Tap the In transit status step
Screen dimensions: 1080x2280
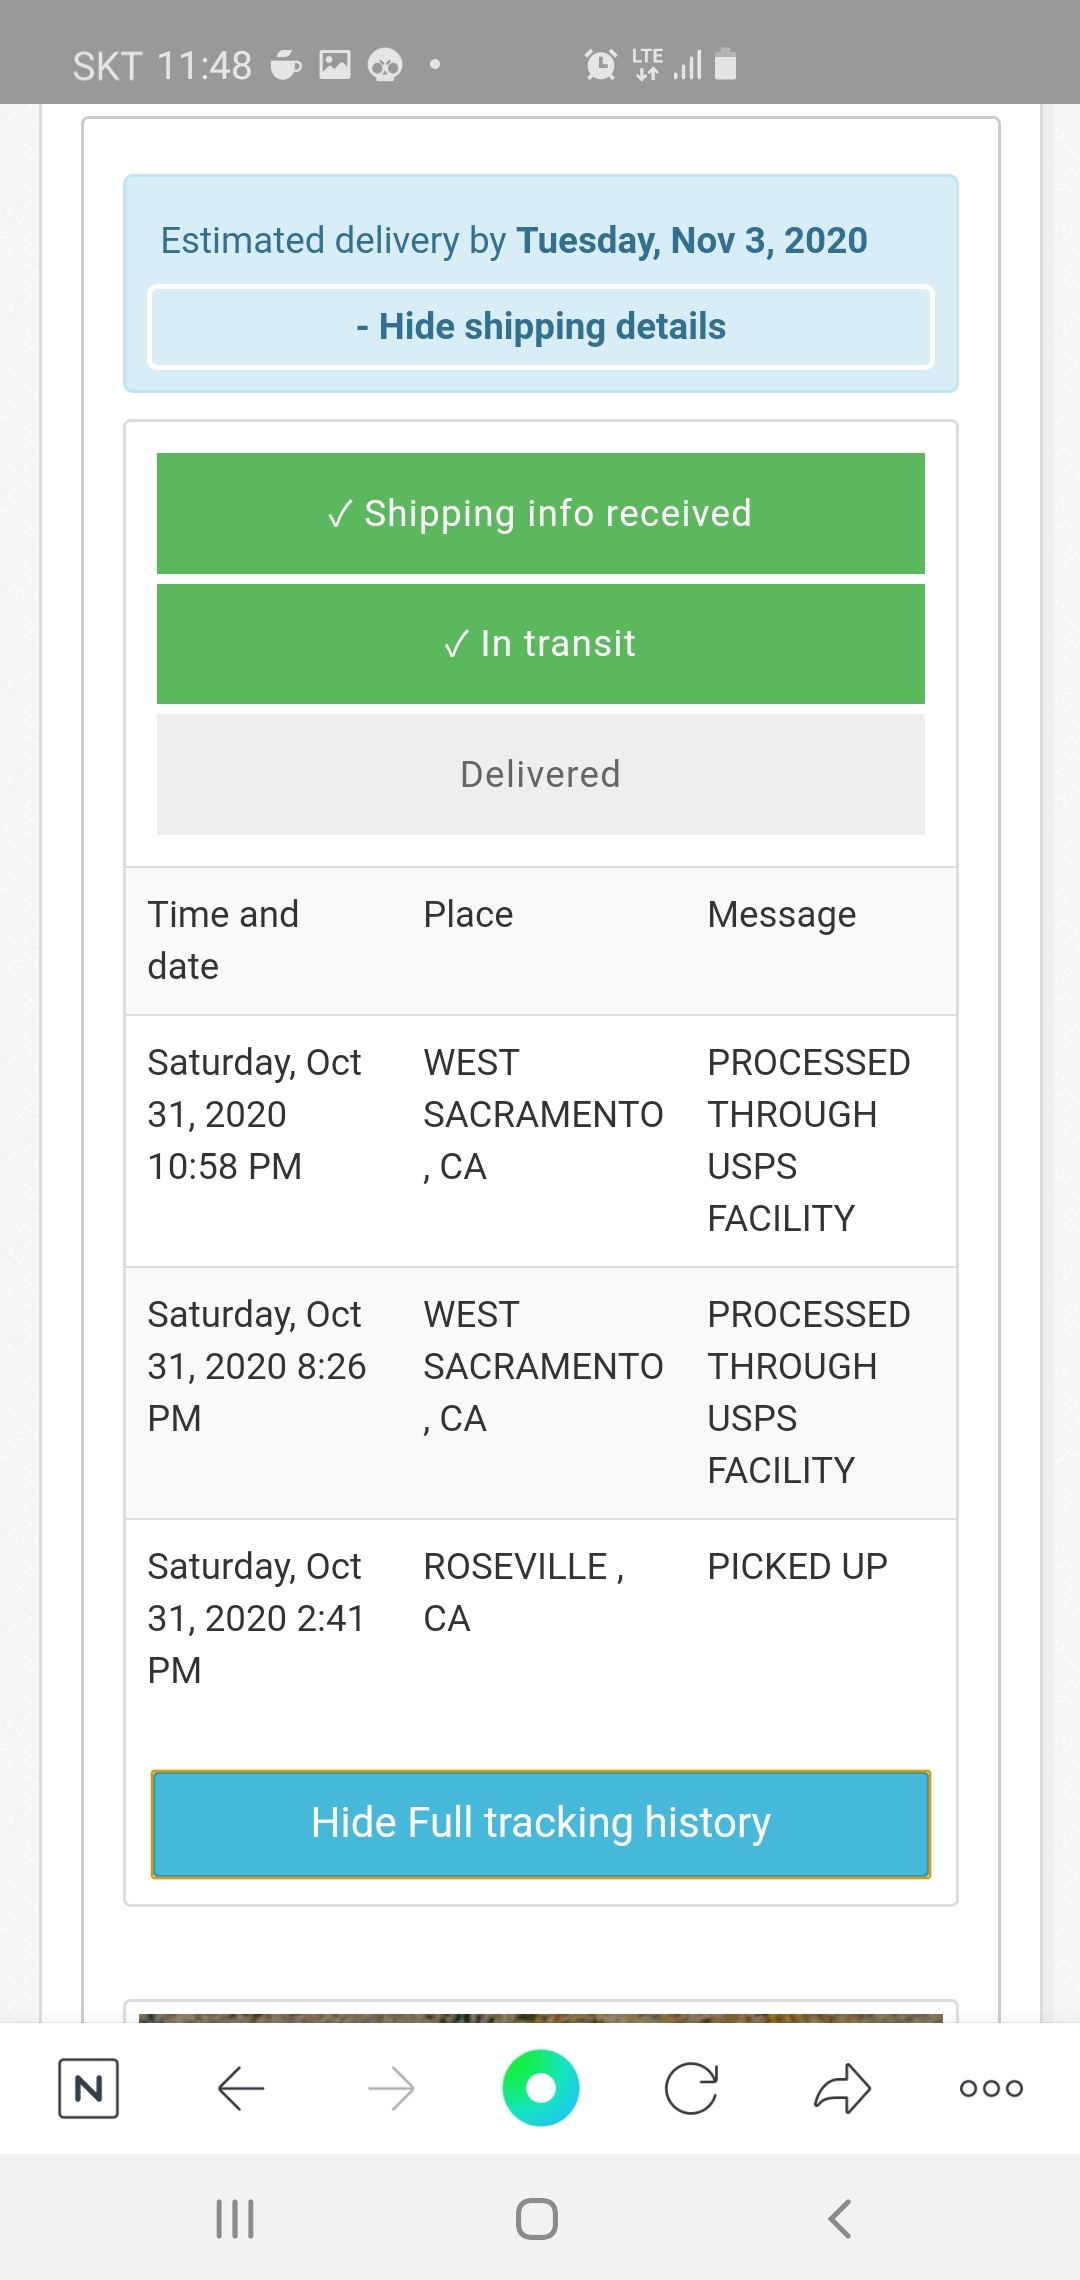tap(540, 643)
